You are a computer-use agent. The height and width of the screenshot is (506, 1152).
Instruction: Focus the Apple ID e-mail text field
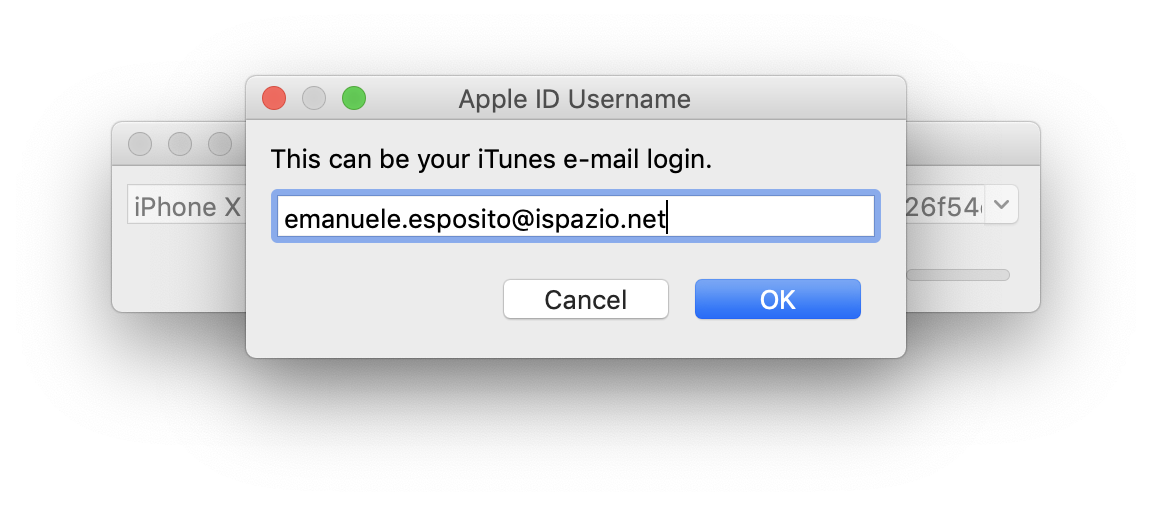pyautogui.click(x=575, y=216)
